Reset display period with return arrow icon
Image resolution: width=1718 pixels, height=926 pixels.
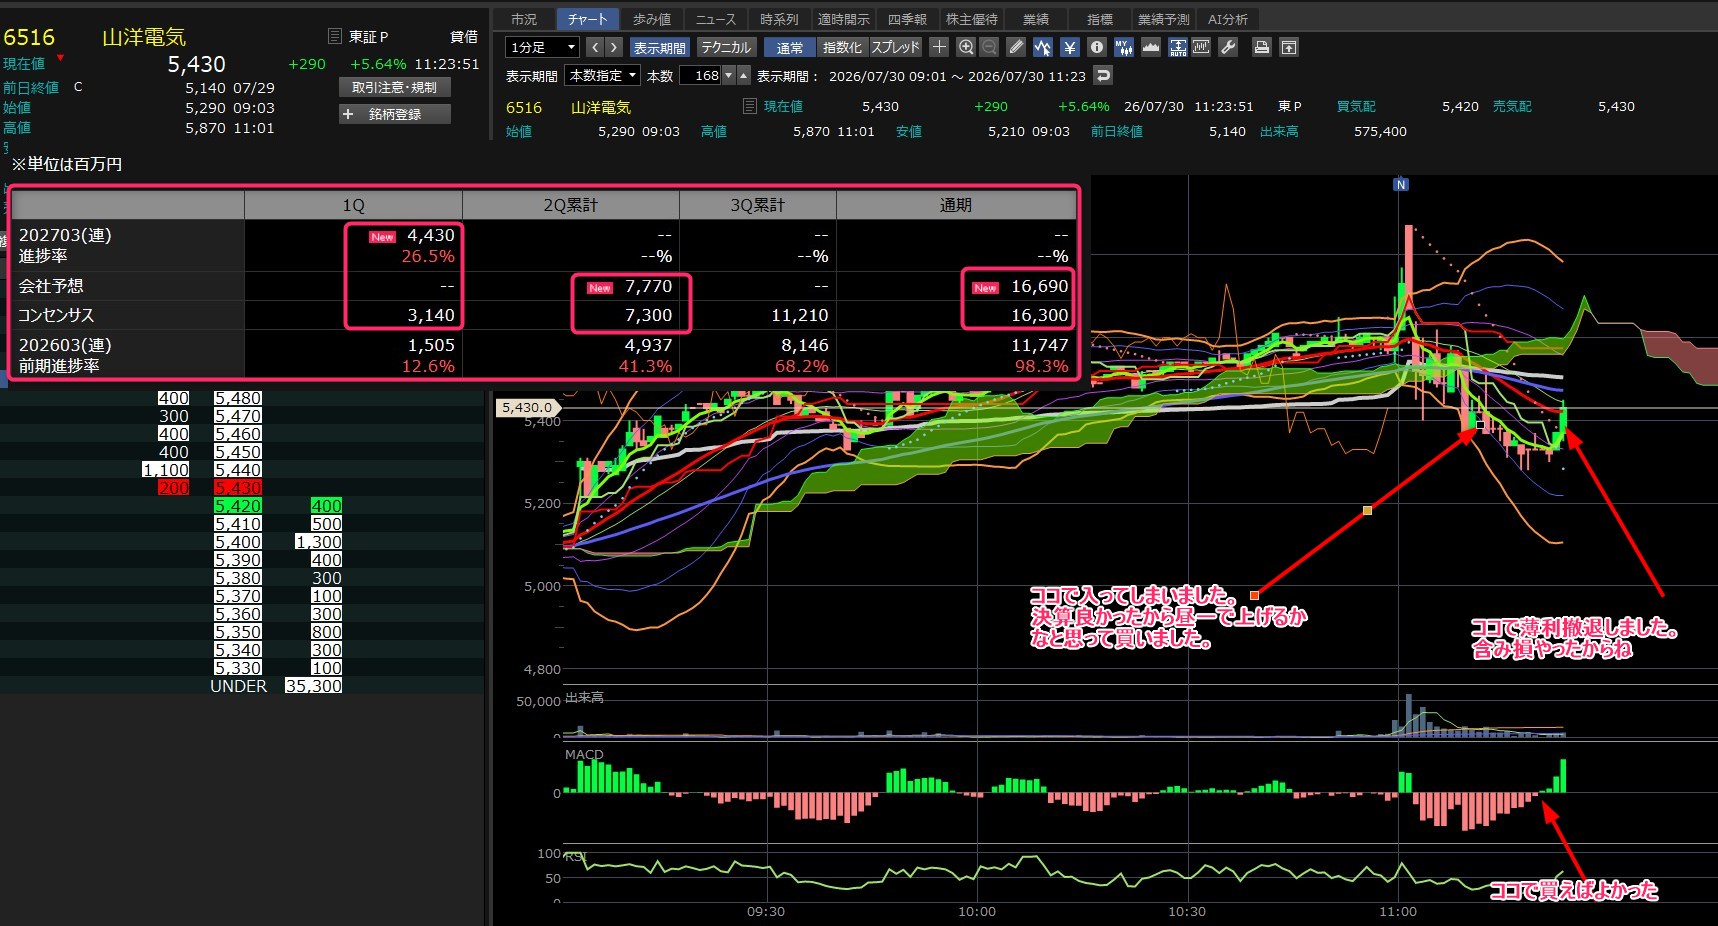point(1103,75)
